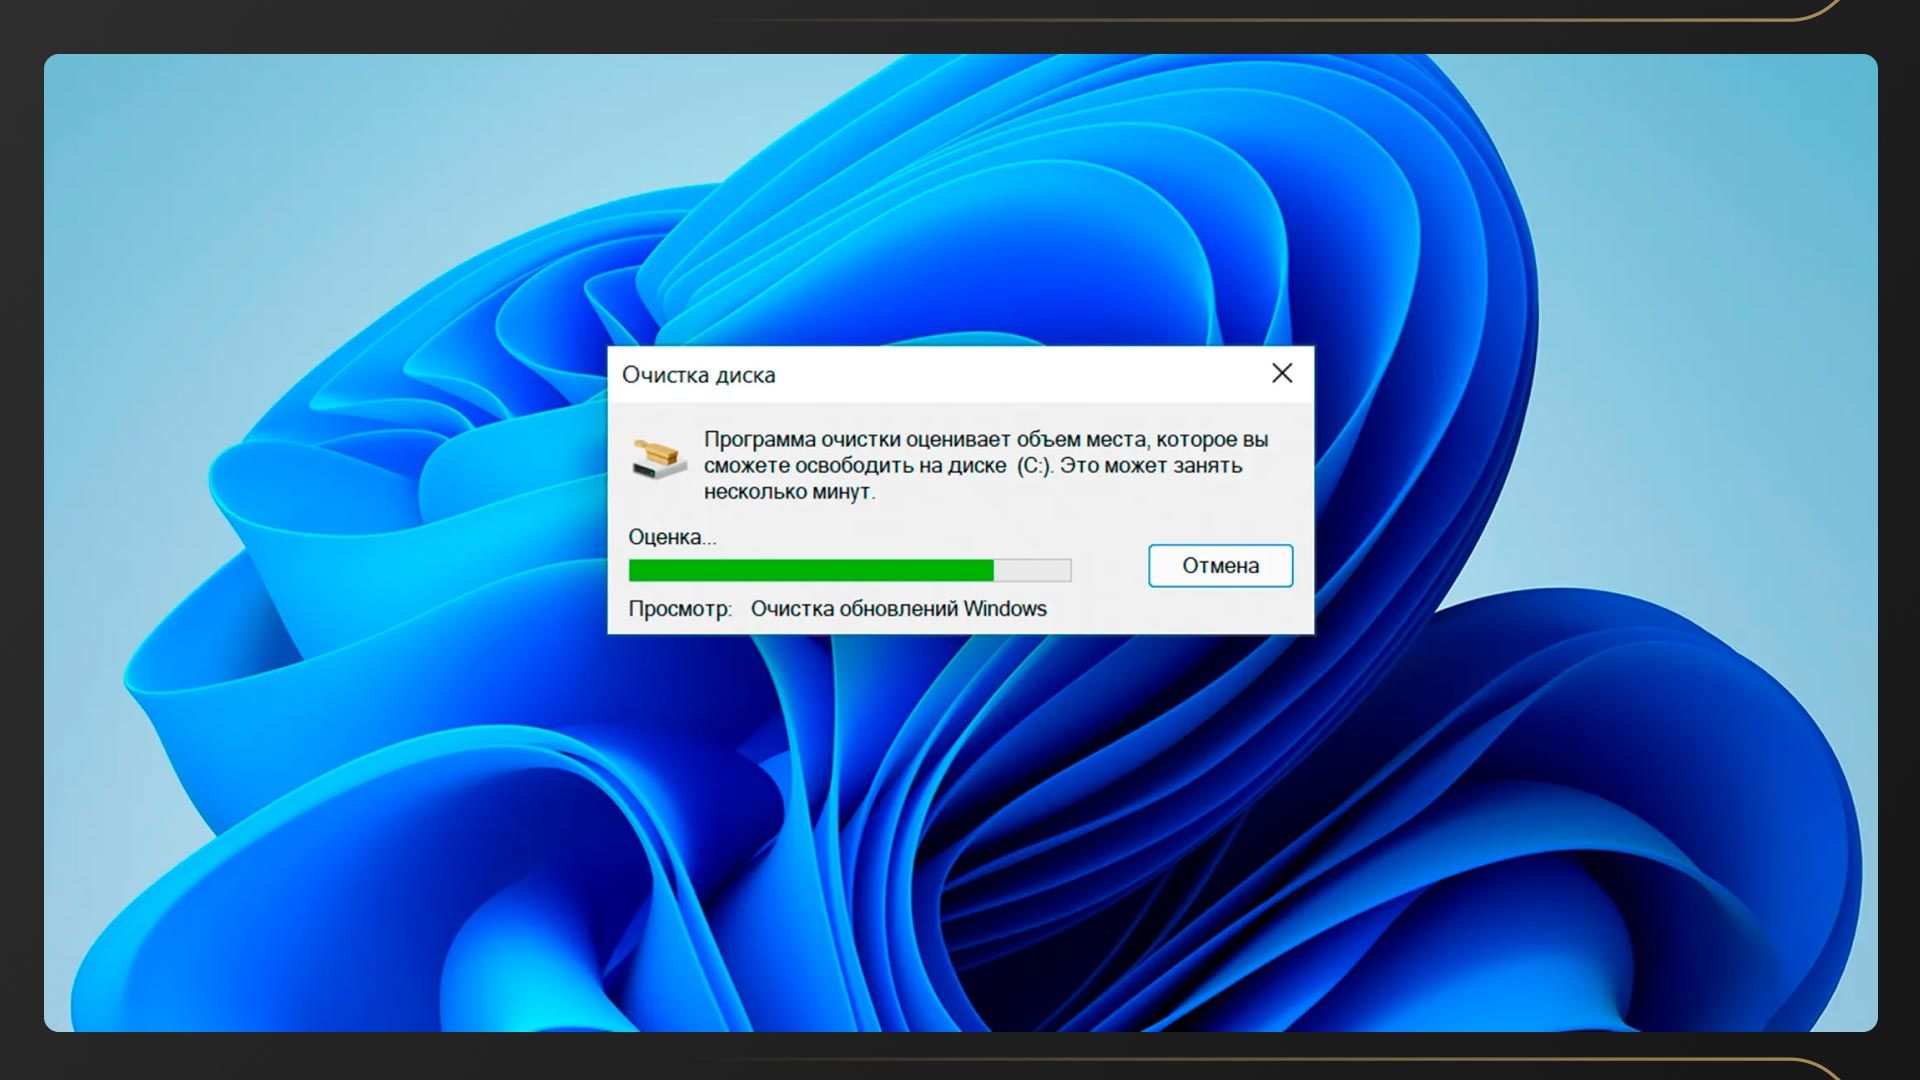Click the (C:) drive mention in message
Viewport: 1920px width, 1080px height.
coord(1034,466)
